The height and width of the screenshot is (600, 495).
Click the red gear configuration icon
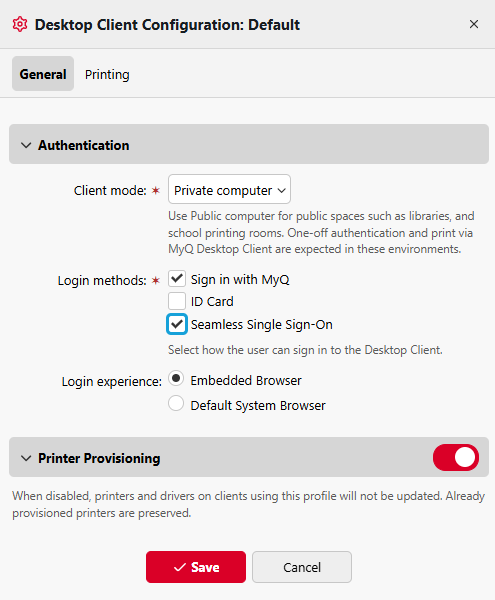pos(20,24)
